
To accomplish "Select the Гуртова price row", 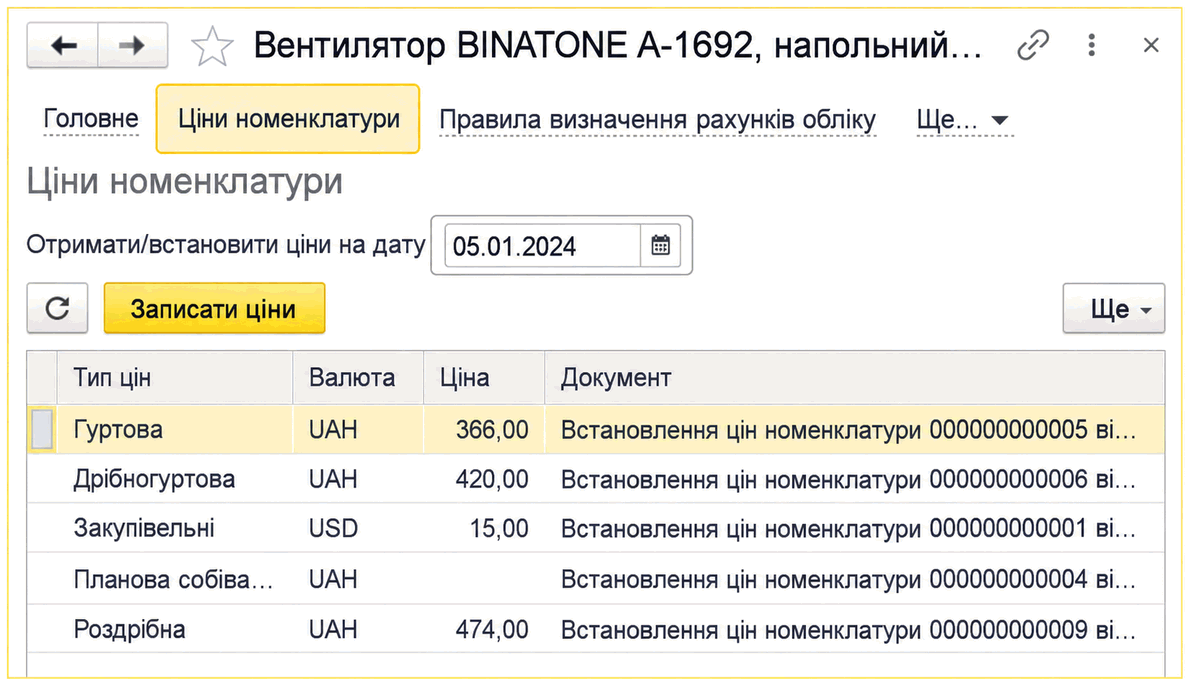I will click(595, 430).
